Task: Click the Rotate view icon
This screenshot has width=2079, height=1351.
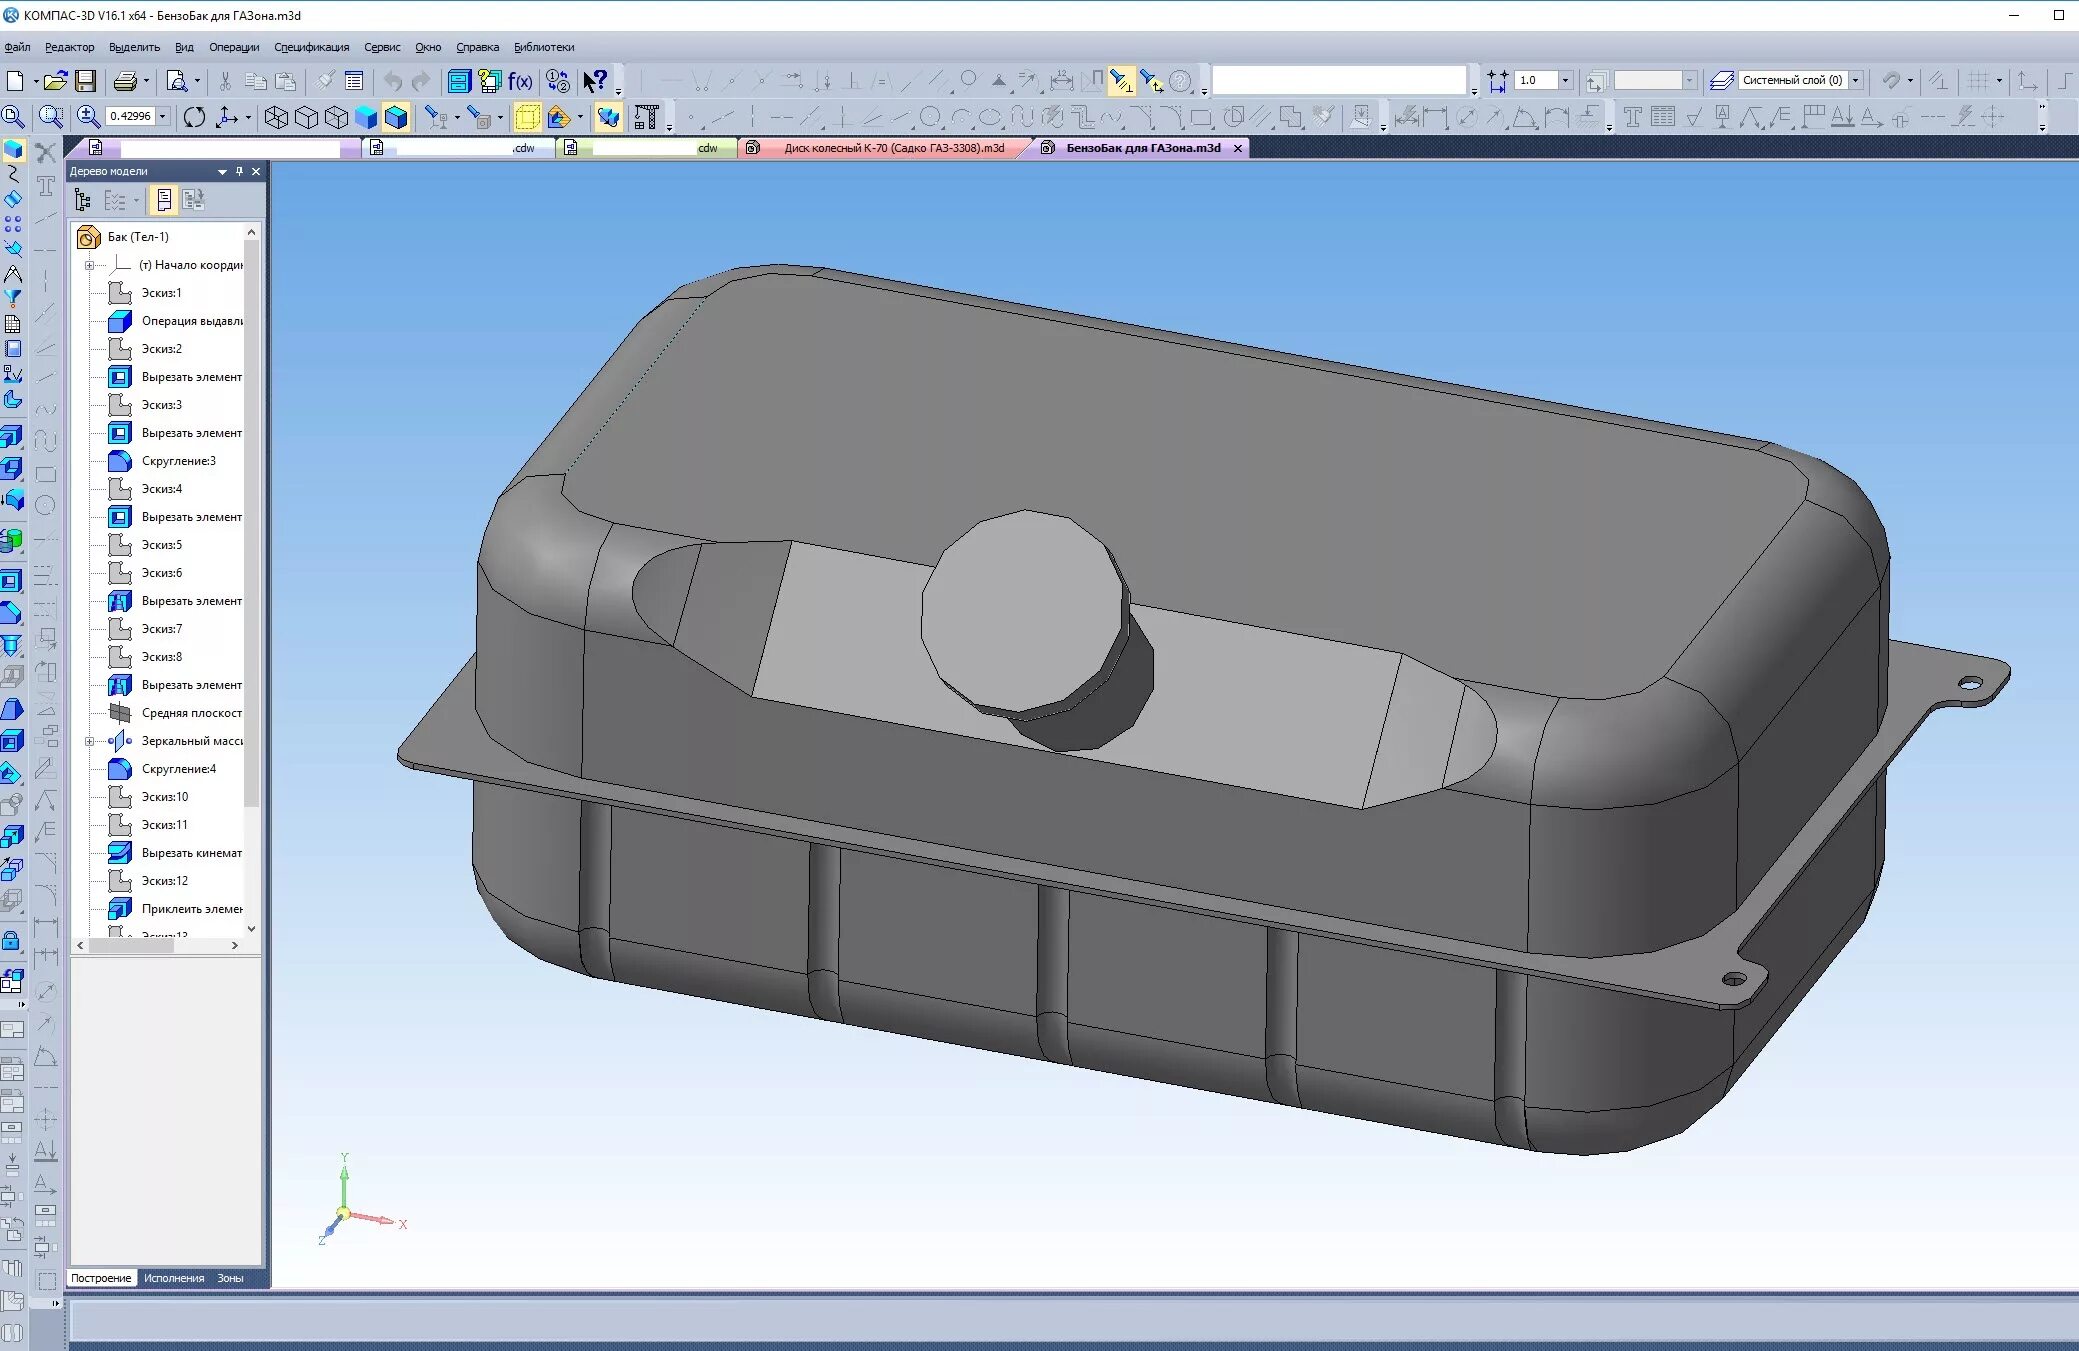Action: pyautogui.click(x=194, y=117)
